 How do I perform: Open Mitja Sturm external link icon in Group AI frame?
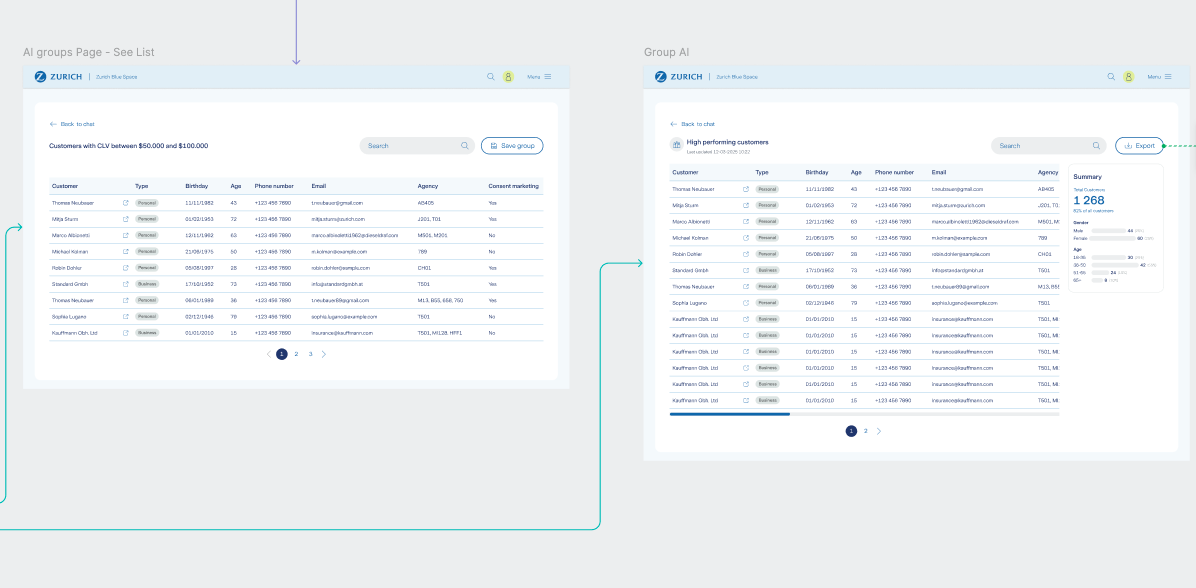746,205
